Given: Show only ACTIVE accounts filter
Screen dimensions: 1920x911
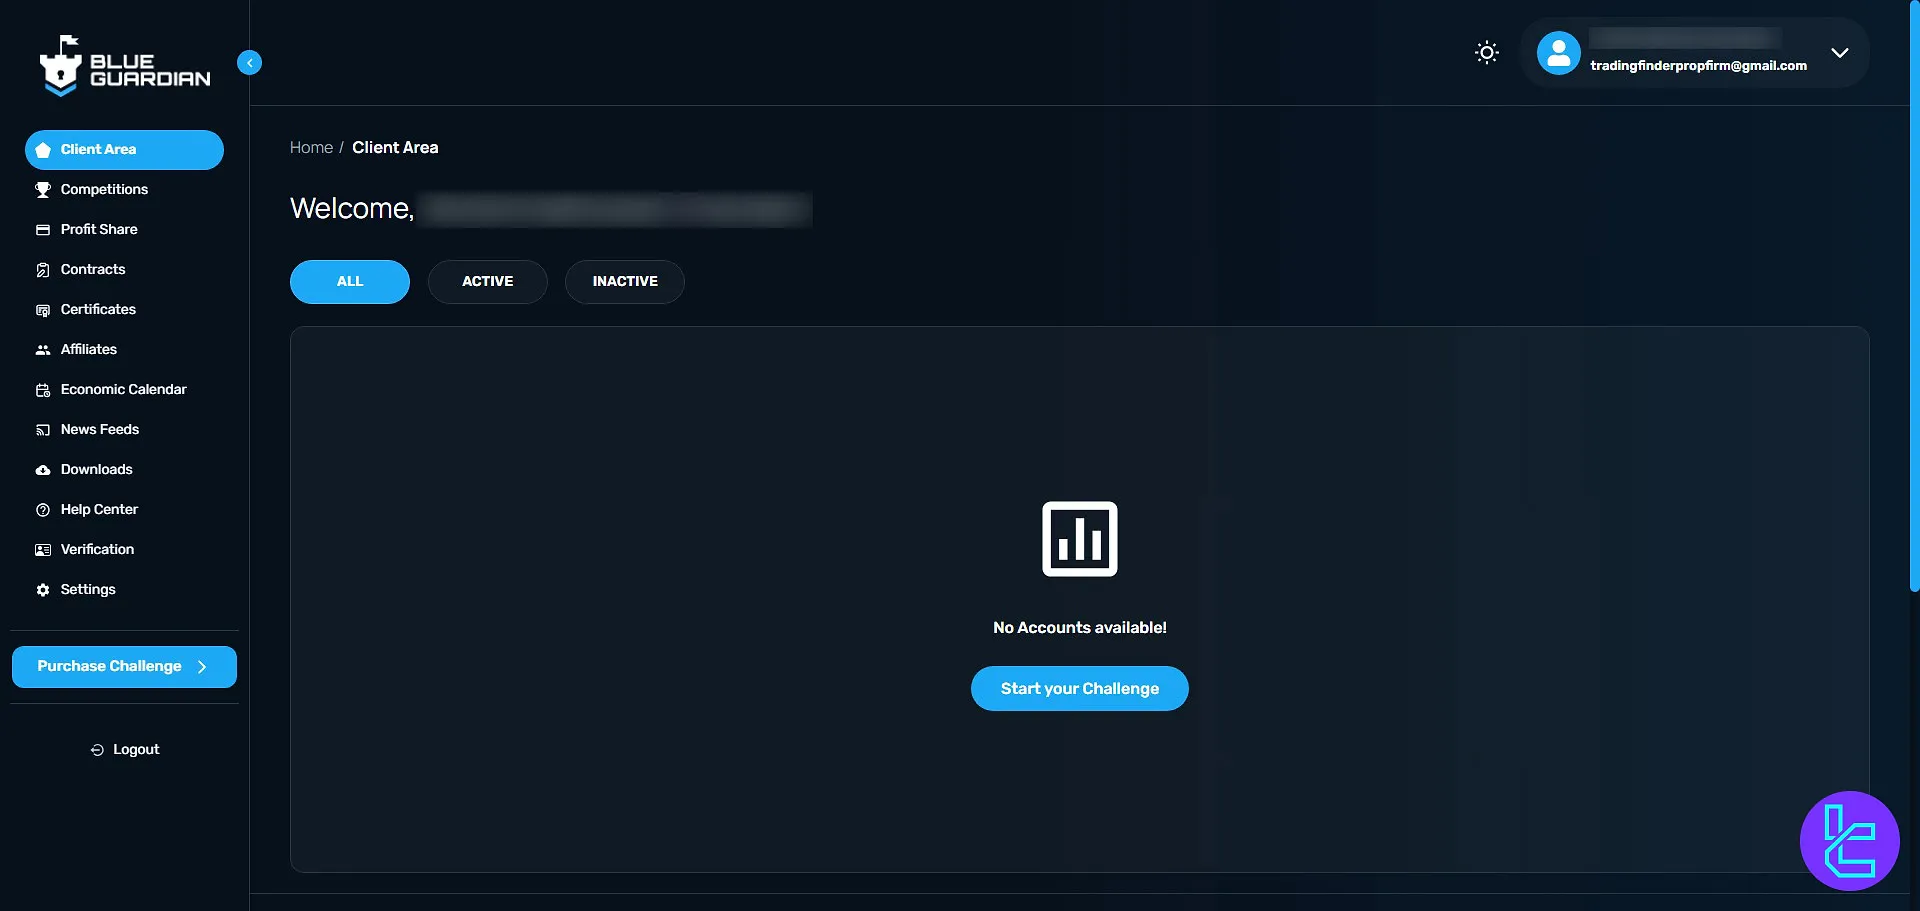Looking at the screenshot, I should pyautogui.click(x=487, y=282).
